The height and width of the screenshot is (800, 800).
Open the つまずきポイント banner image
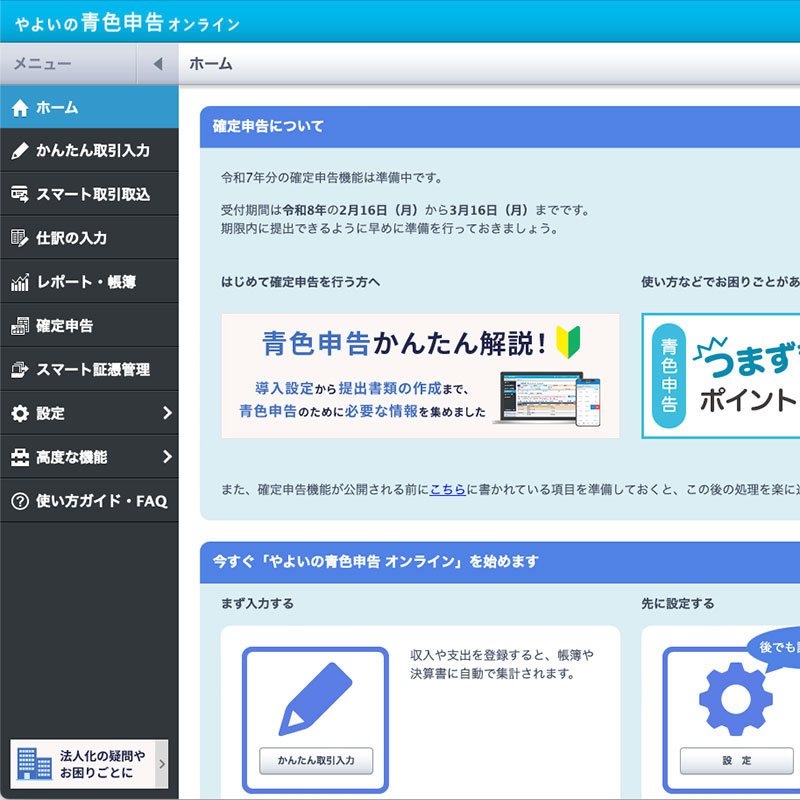tap(720, 376)
